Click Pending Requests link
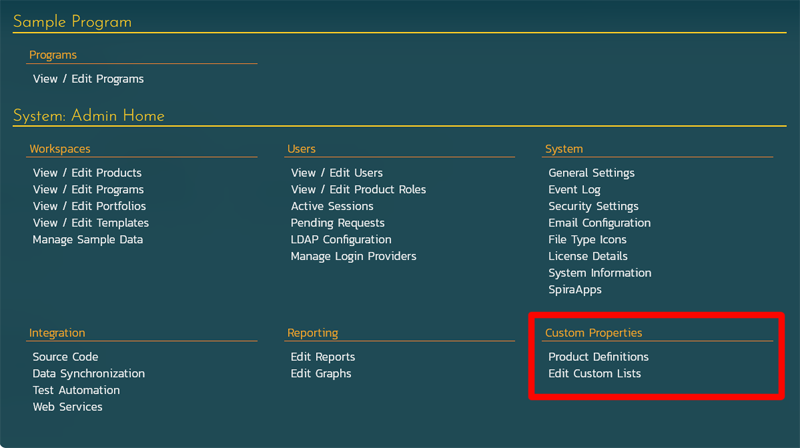Screen dimensions: 800x448 point(337,223)
